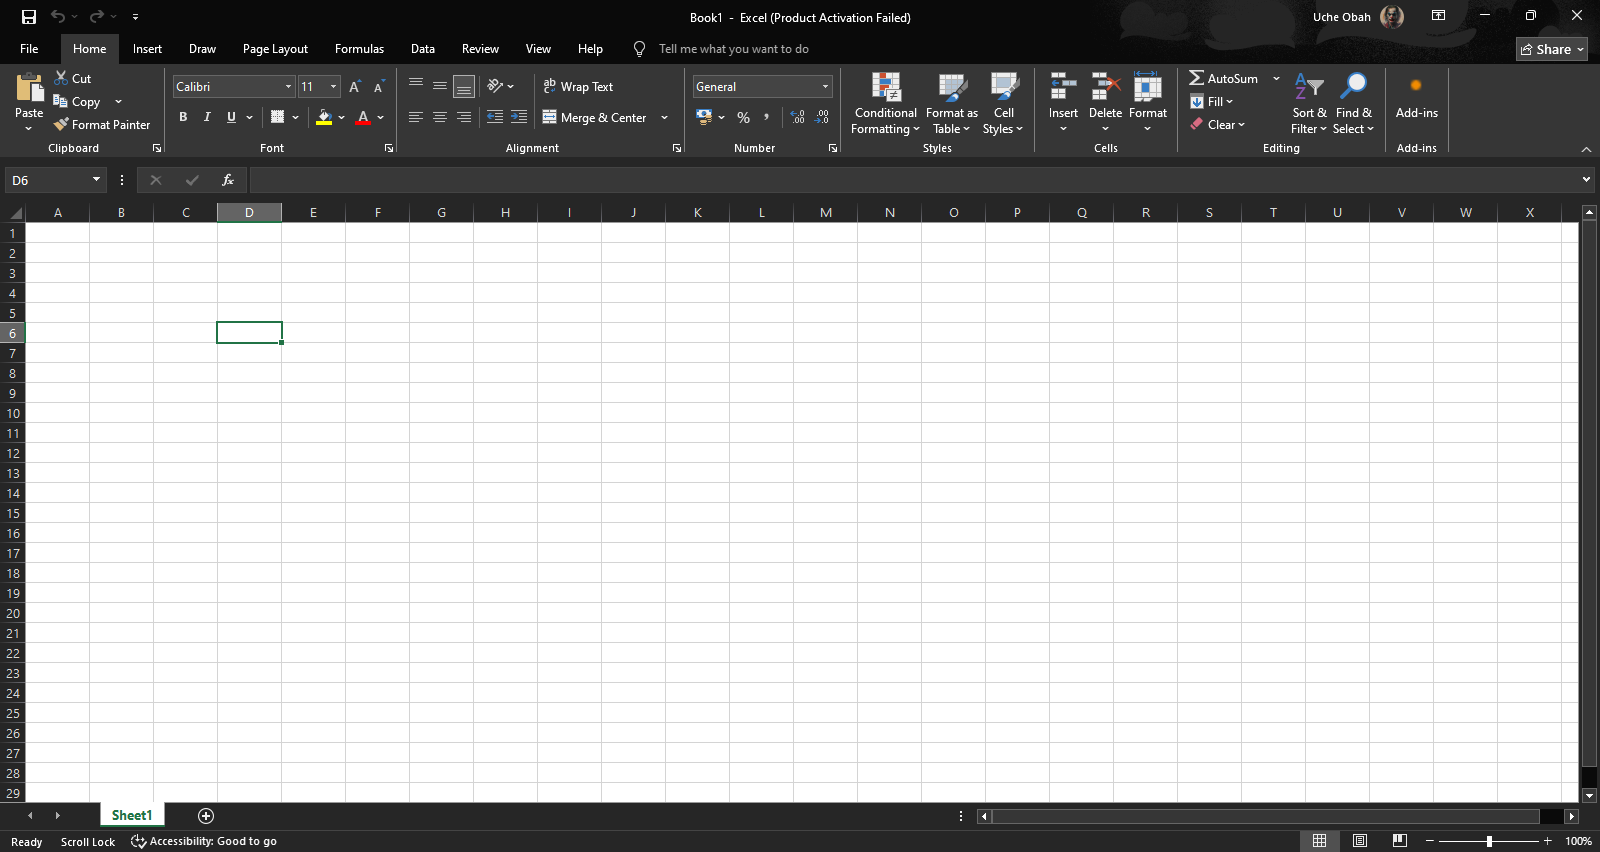Screen dimensions: 1600x852
Task: Open Ribbon Display Options icon
Action: [x=1438, y=16]
